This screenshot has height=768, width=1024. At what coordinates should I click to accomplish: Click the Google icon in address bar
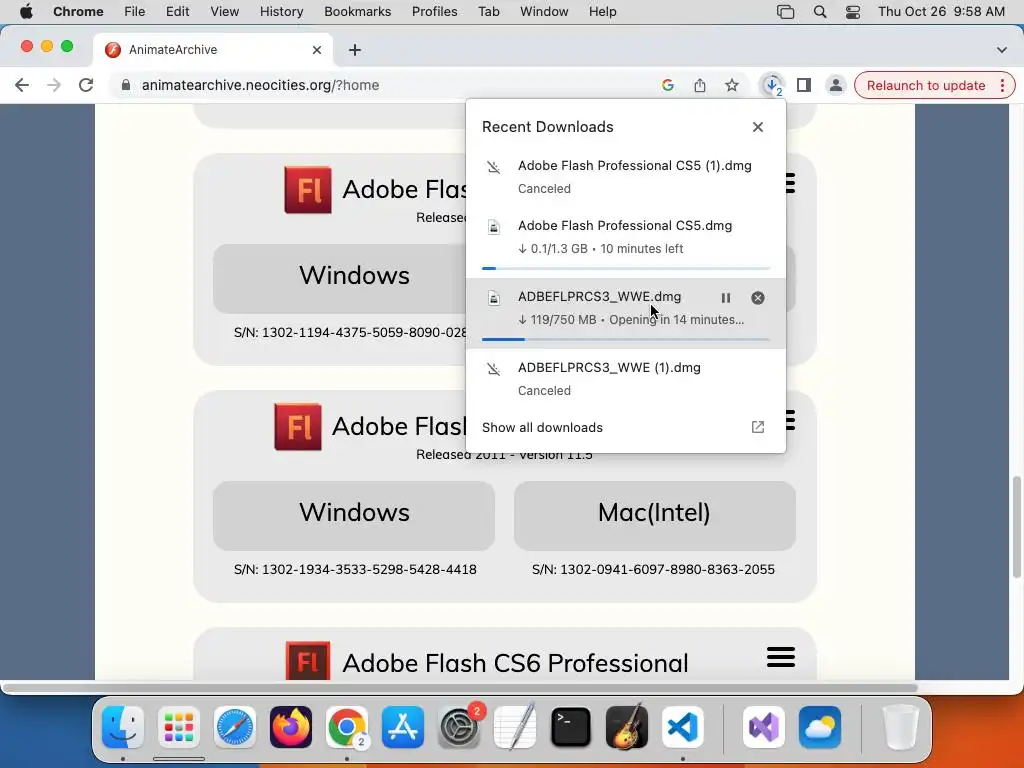667,85
